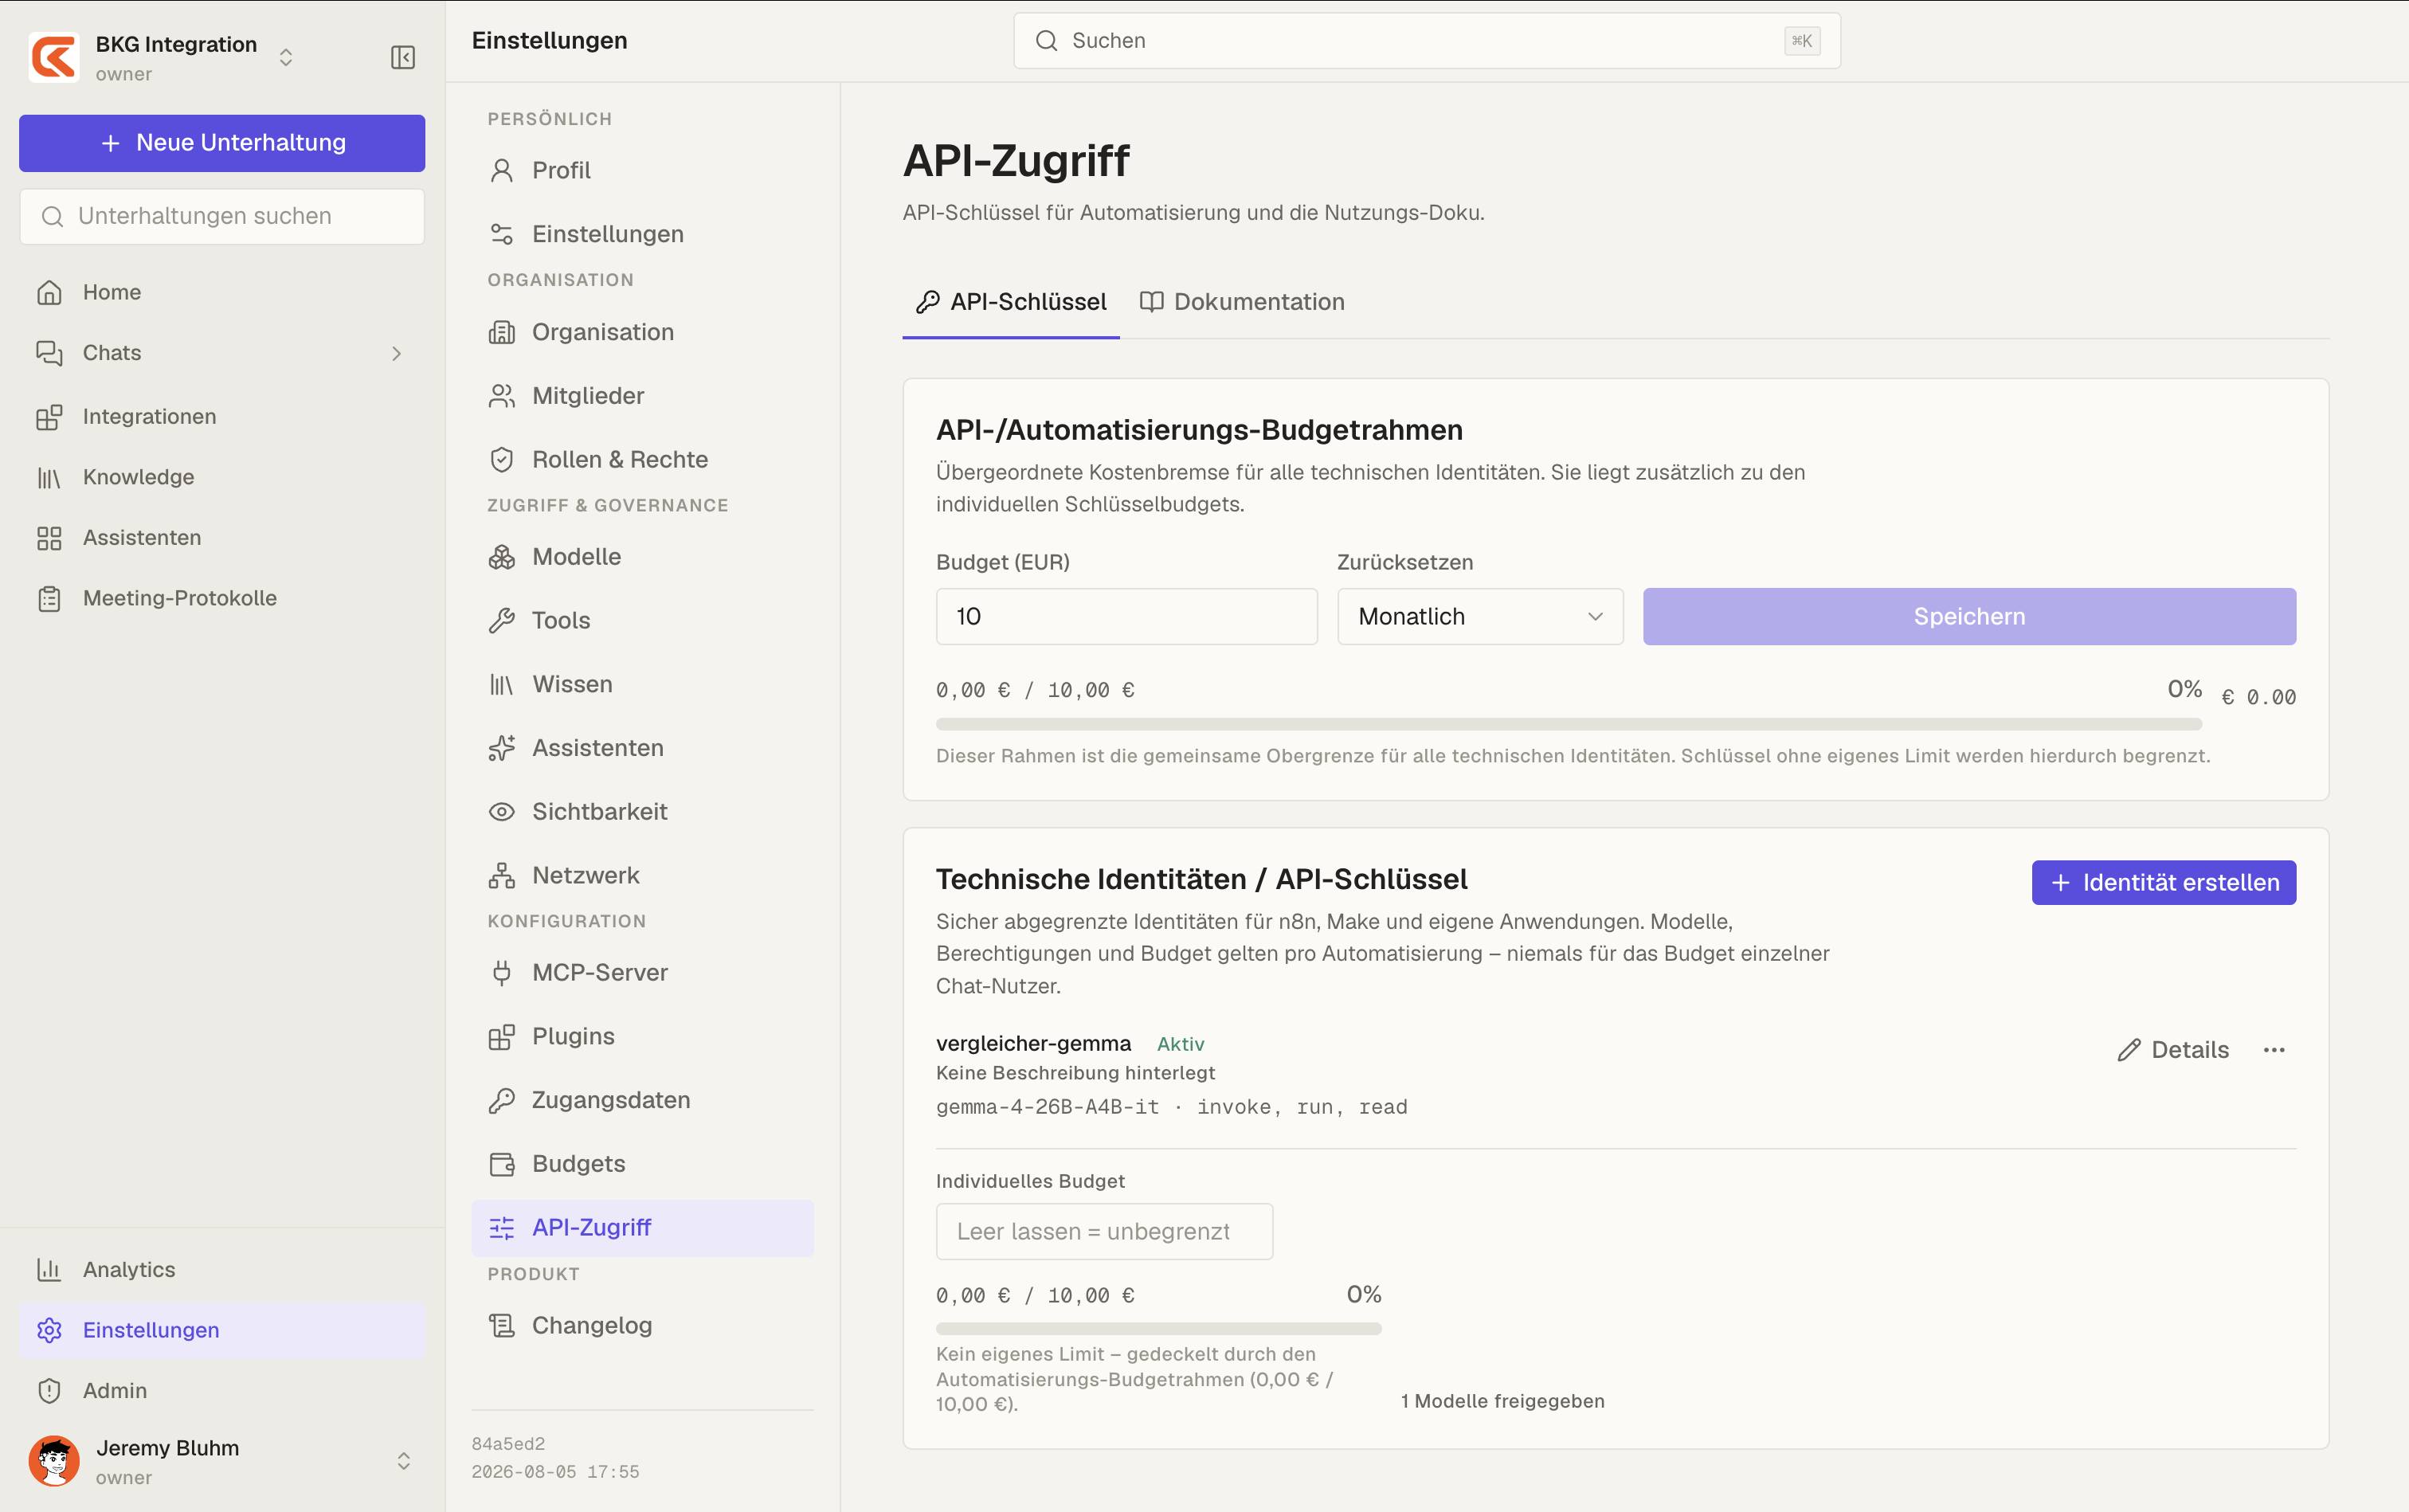Click the Knowledge library icon

pyautogui.click(x=49, y=477)
